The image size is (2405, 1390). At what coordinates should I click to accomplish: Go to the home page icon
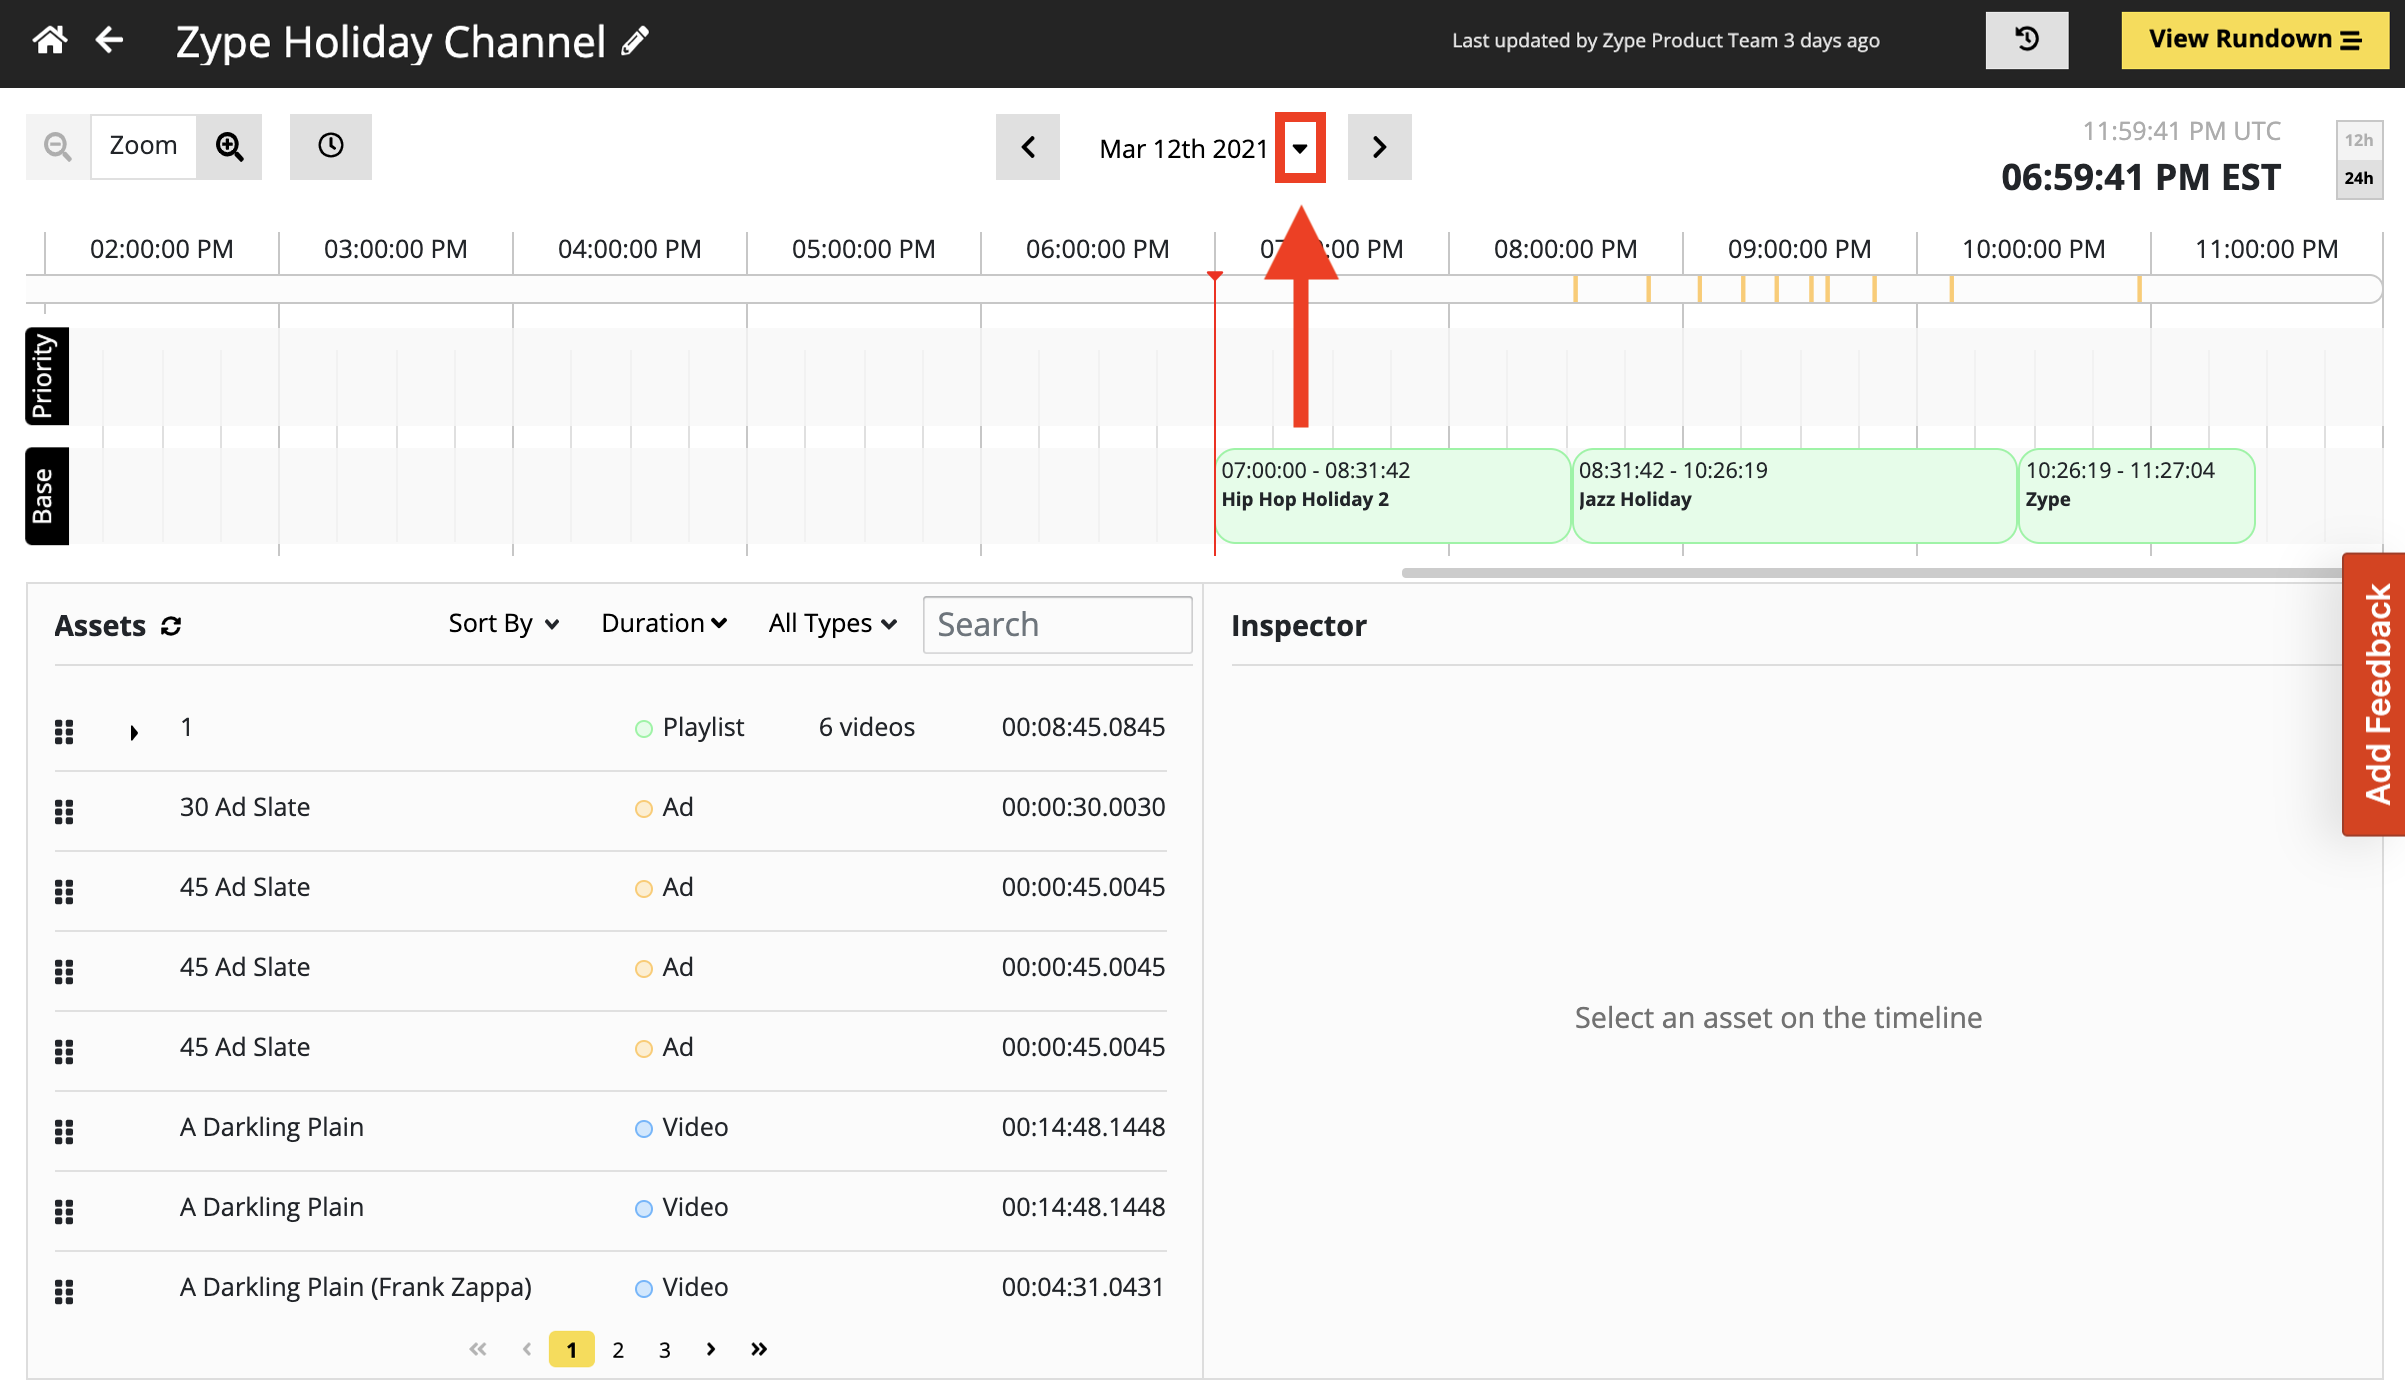50,41
